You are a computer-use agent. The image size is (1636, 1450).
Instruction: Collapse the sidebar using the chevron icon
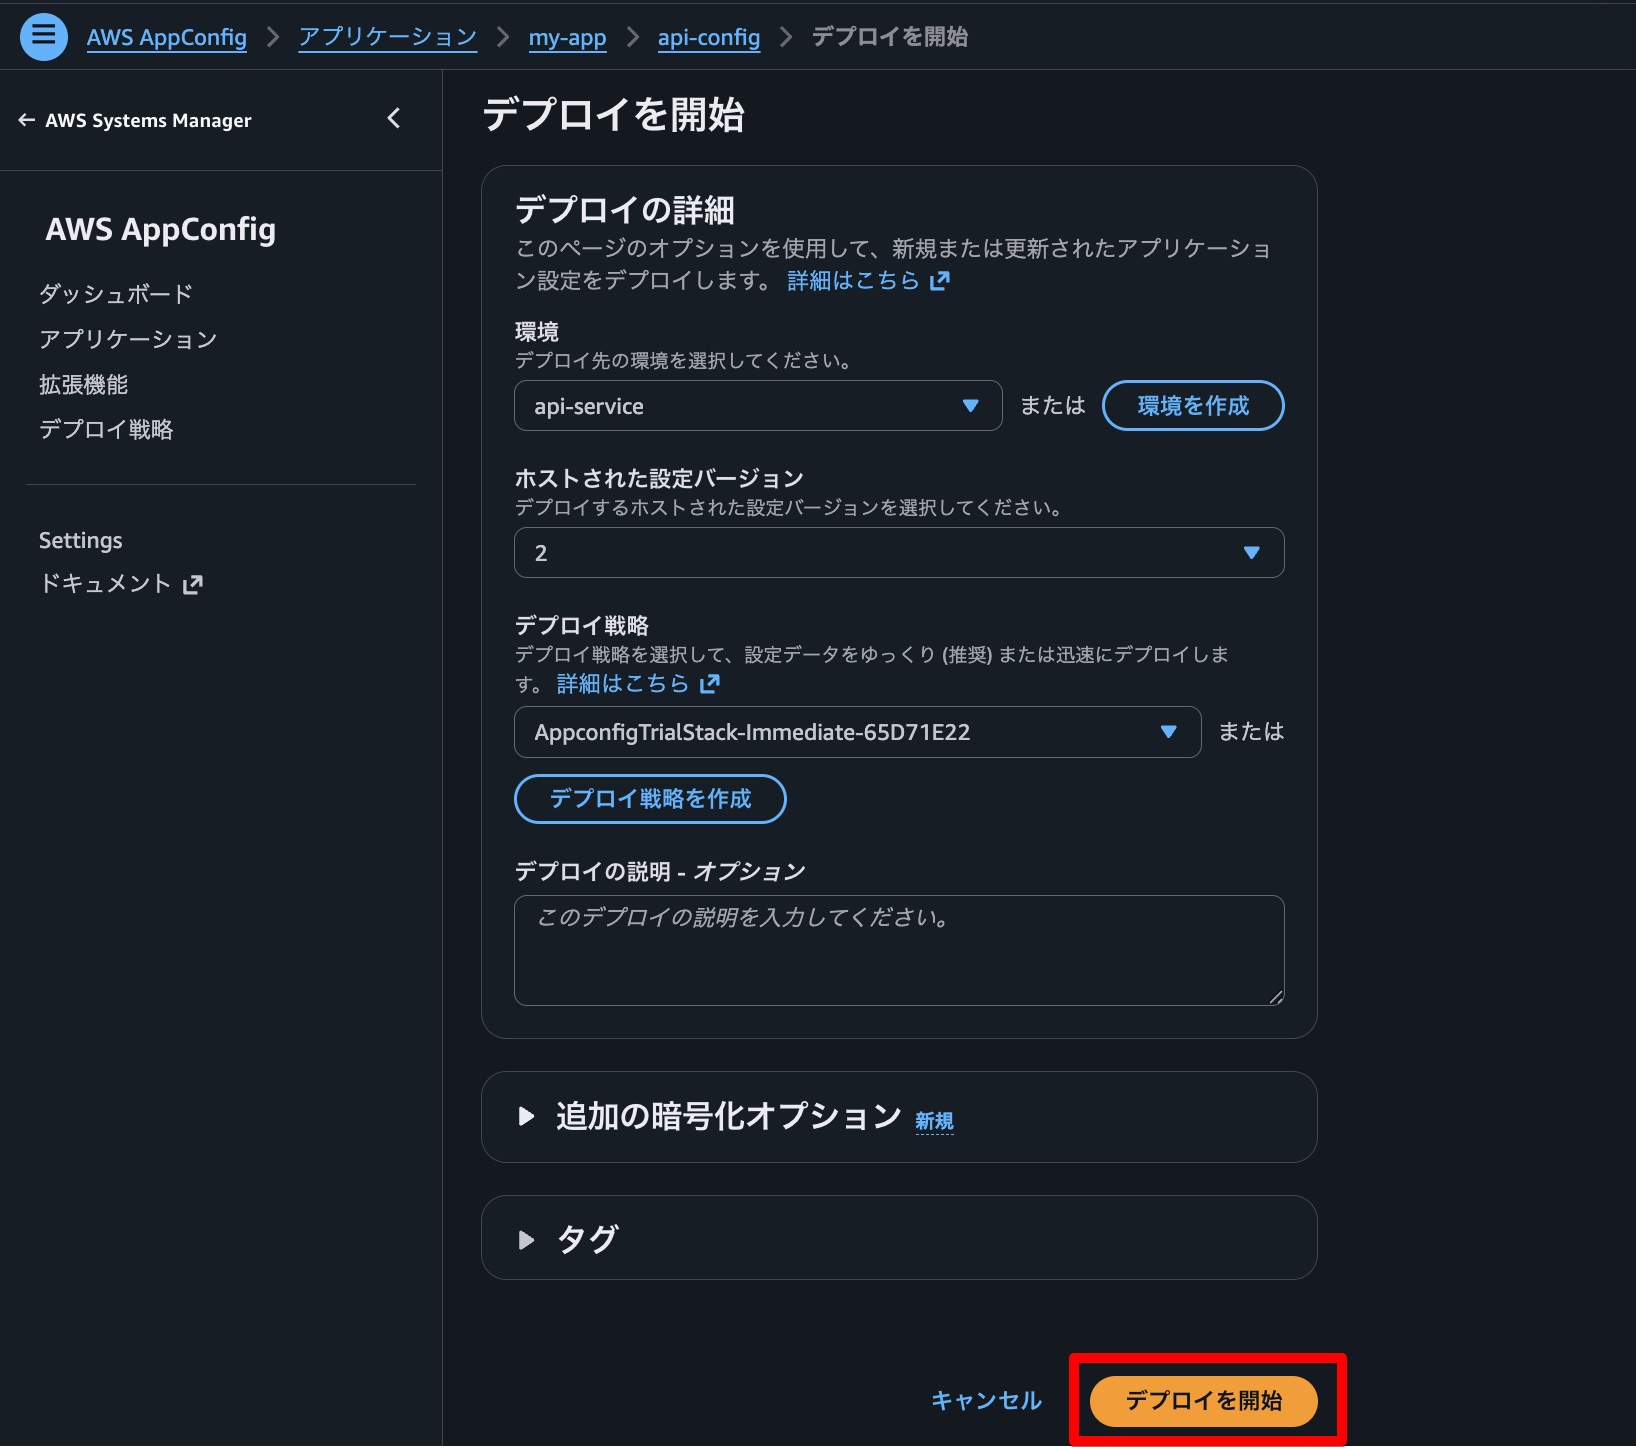394,118
